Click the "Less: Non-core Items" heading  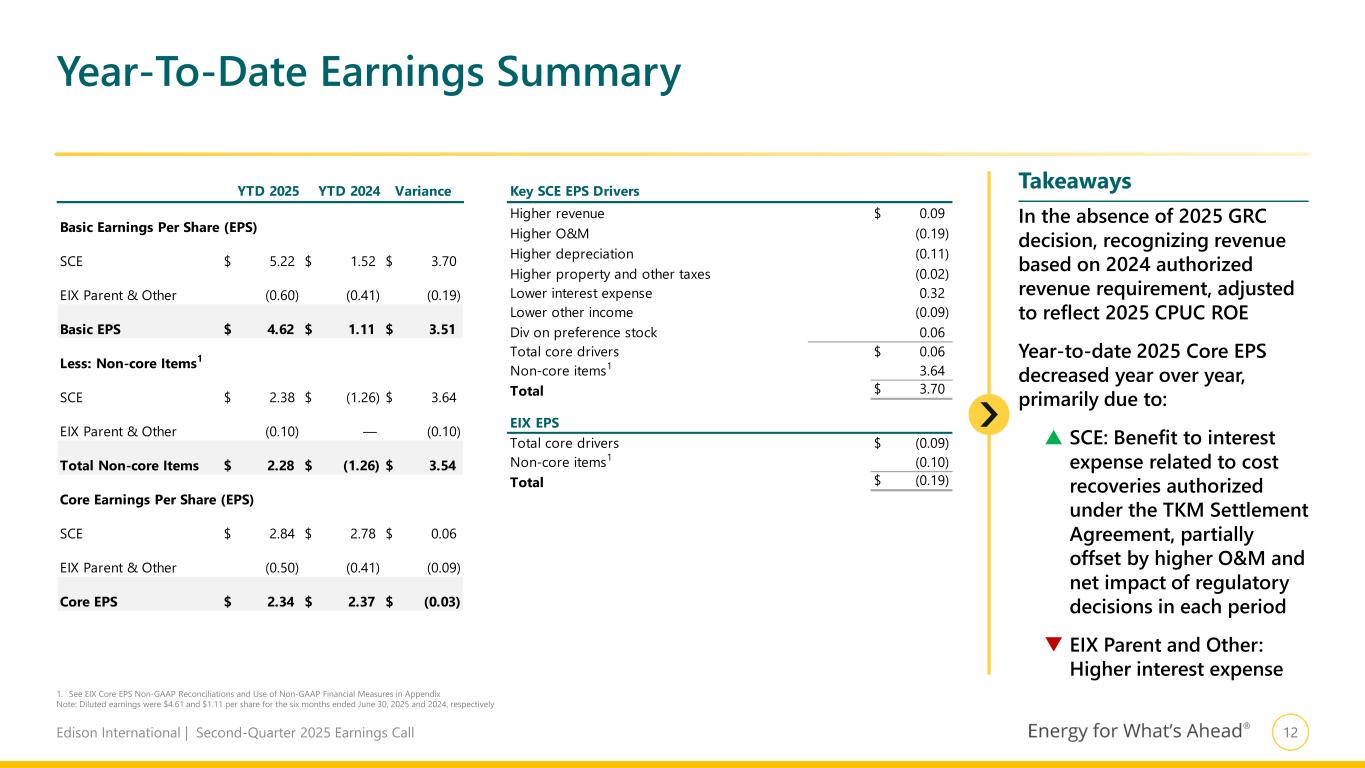[131, 363]
